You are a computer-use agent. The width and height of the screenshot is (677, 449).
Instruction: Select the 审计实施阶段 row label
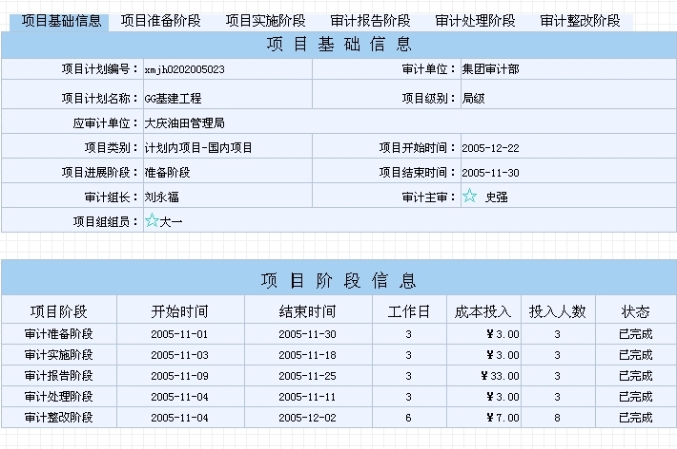(x=59, y=355)
